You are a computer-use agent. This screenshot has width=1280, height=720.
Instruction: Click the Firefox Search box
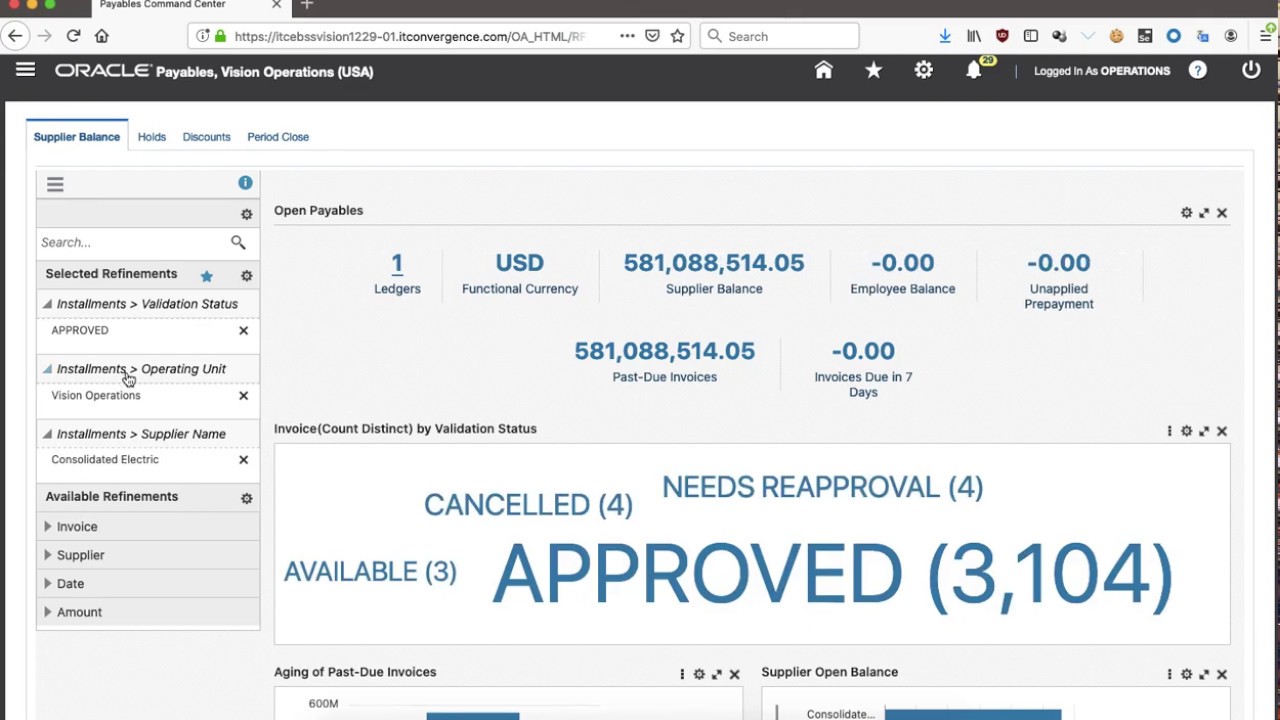780,36
